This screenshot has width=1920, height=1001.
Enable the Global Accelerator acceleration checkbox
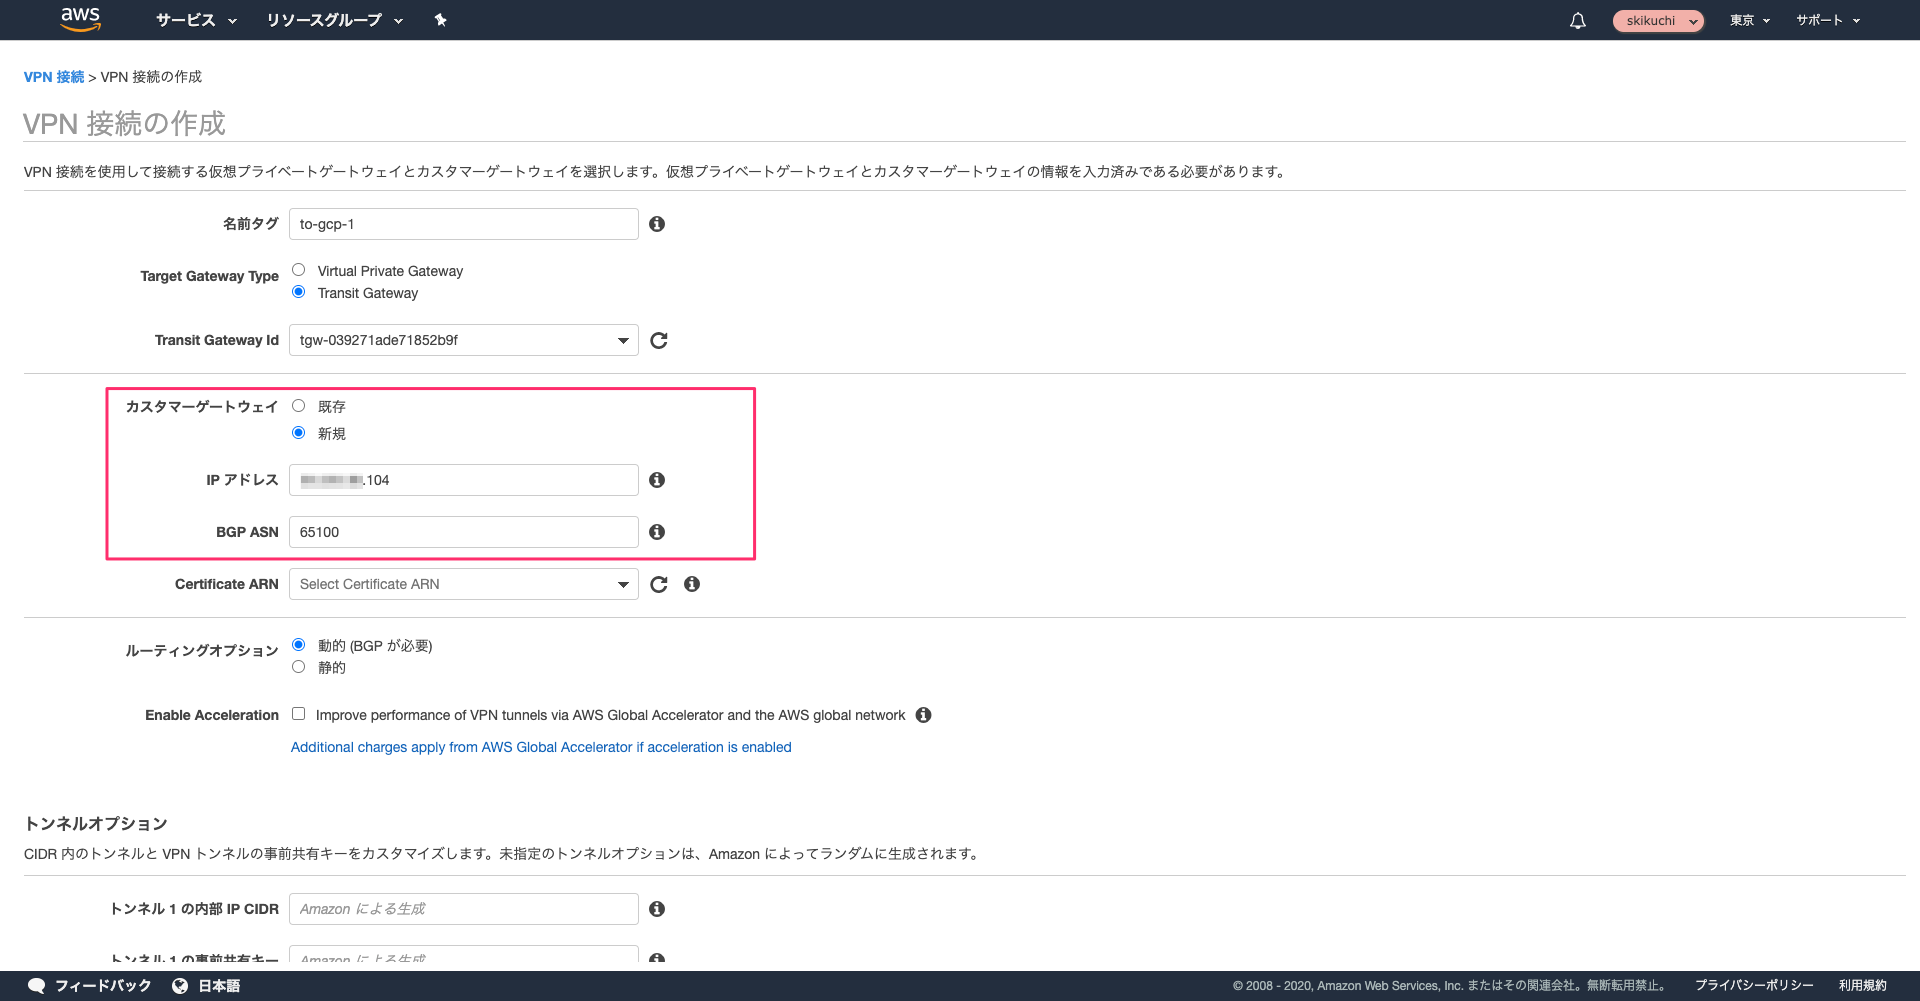tap(298, 713)
